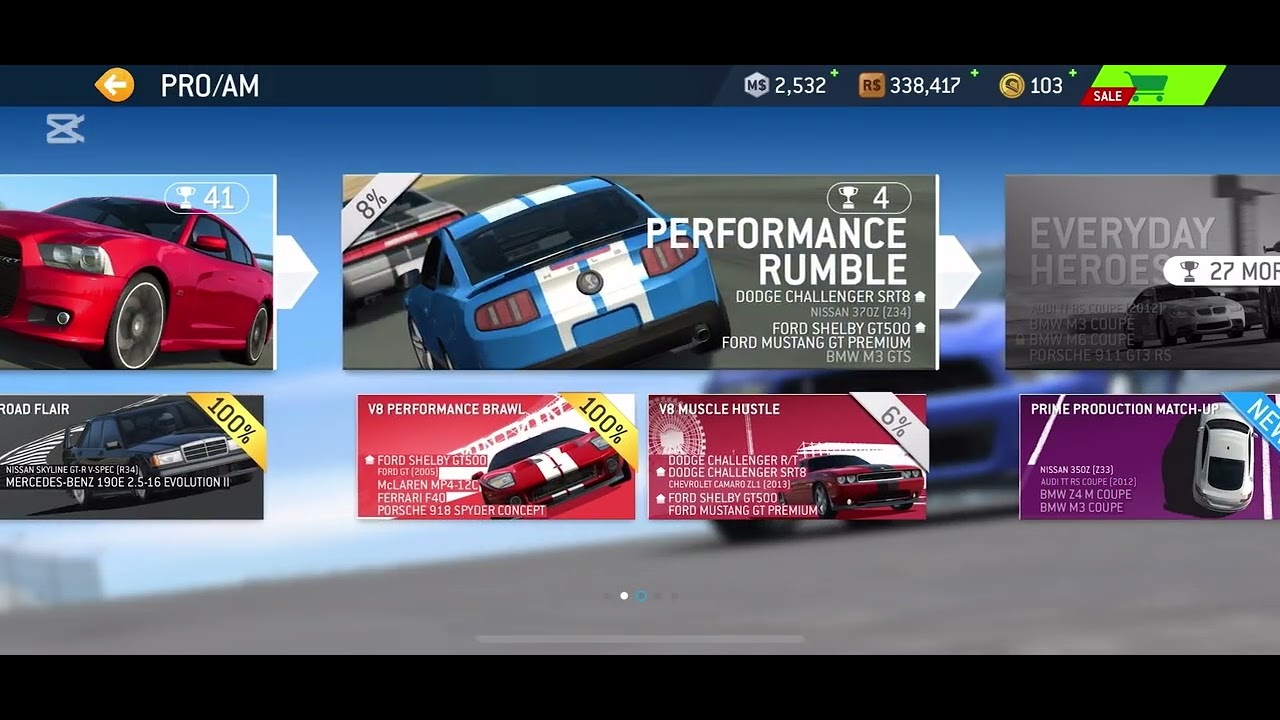Image resolution: width=1280 pixels, height=720 pixels.
Task: Tap the R$ currency icon
Action: coord(871,86)
